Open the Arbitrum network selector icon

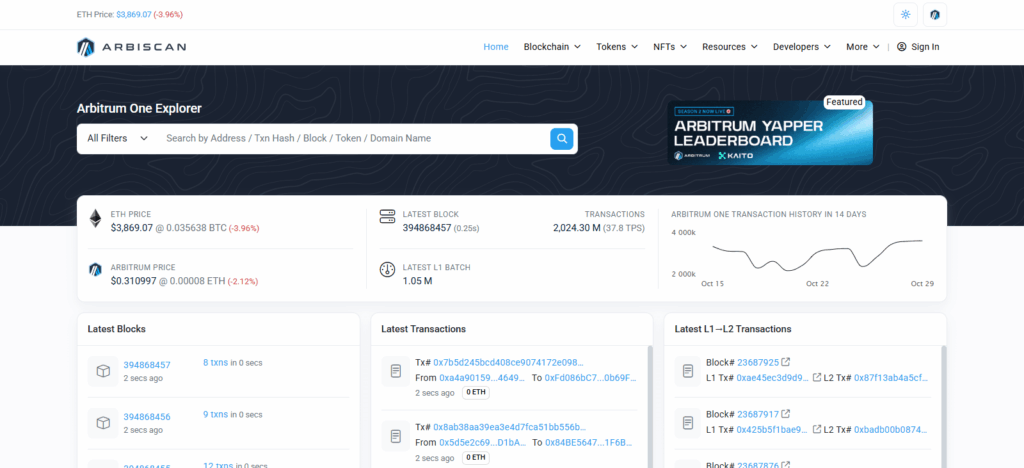(x=935, y=14)
